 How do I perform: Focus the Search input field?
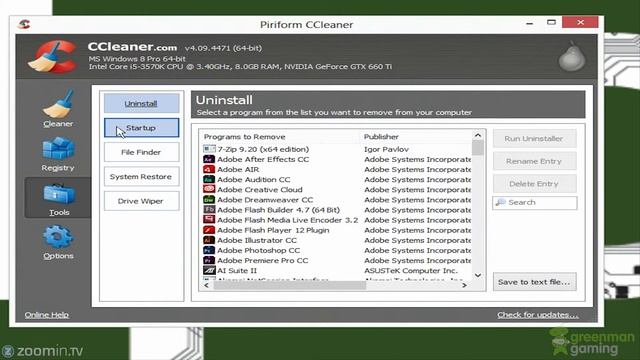pyautogui.click(x=535, y=203)
